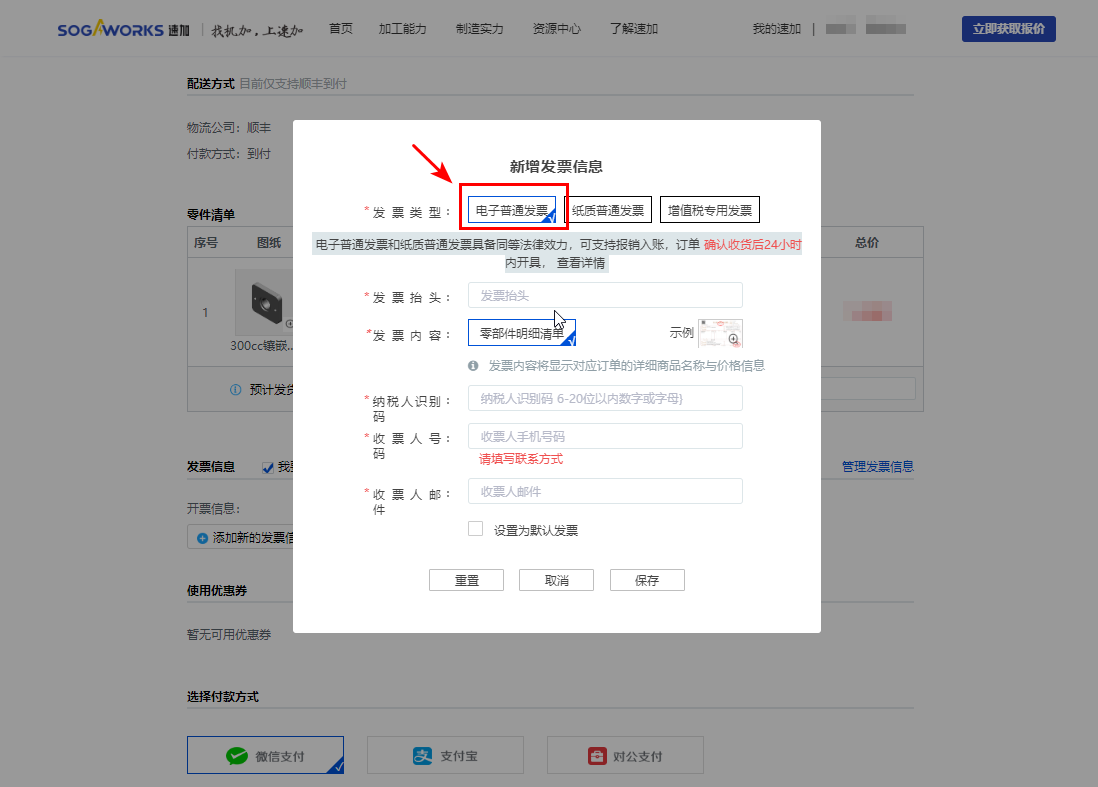Click the invoice example magnifier thumbnail

coord(720,333)
